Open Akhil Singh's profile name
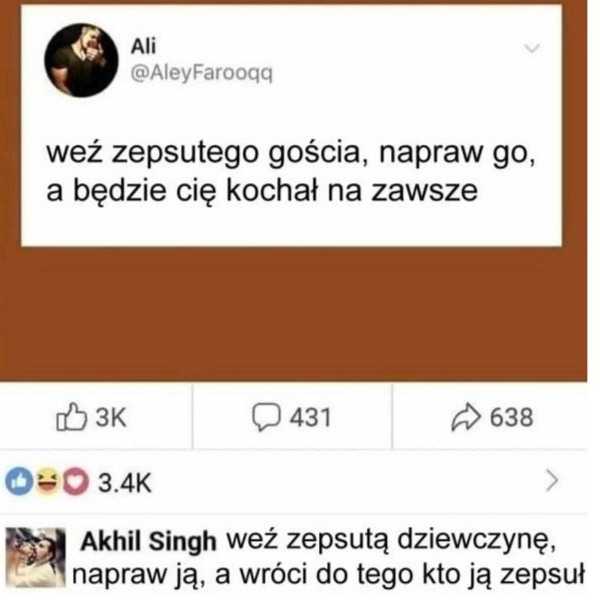The width and height of the screenshot is (600, 600). 148,542
